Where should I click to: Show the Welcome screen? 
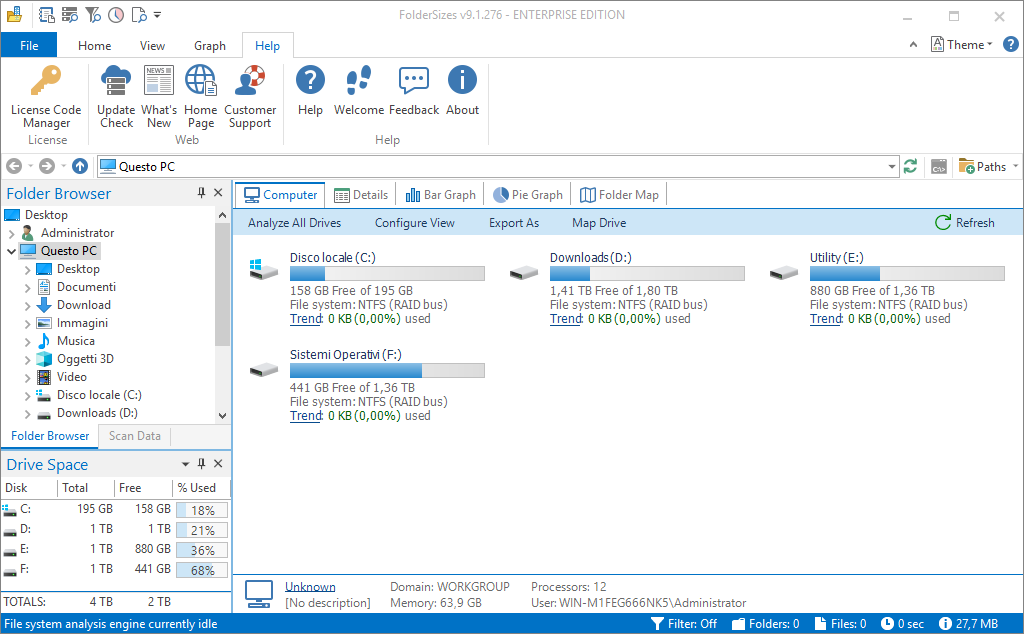[x=359, y=91]
